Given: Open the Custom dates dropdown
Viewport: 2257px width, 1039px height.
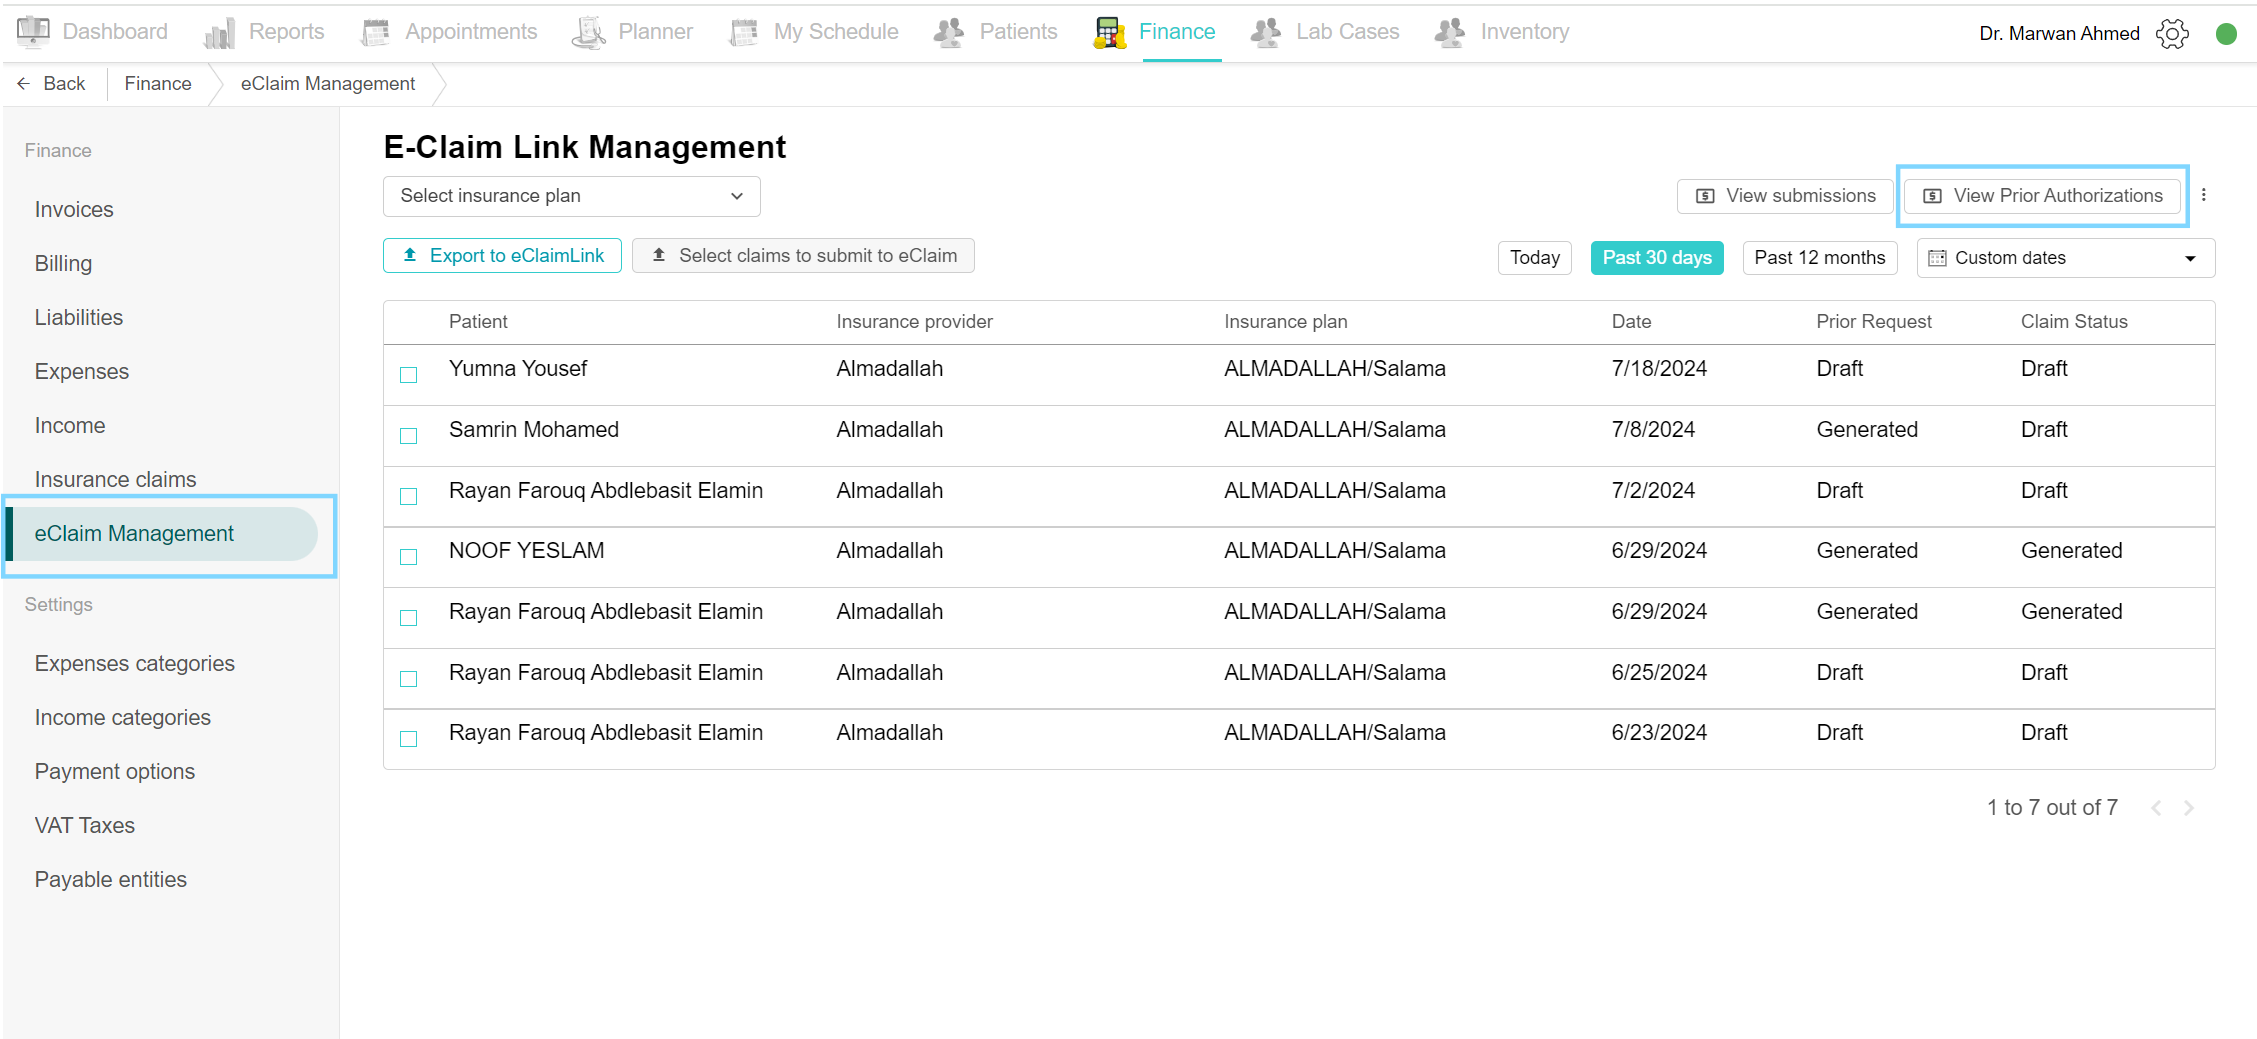Looking at the screenshot, I should [2065, 258].
